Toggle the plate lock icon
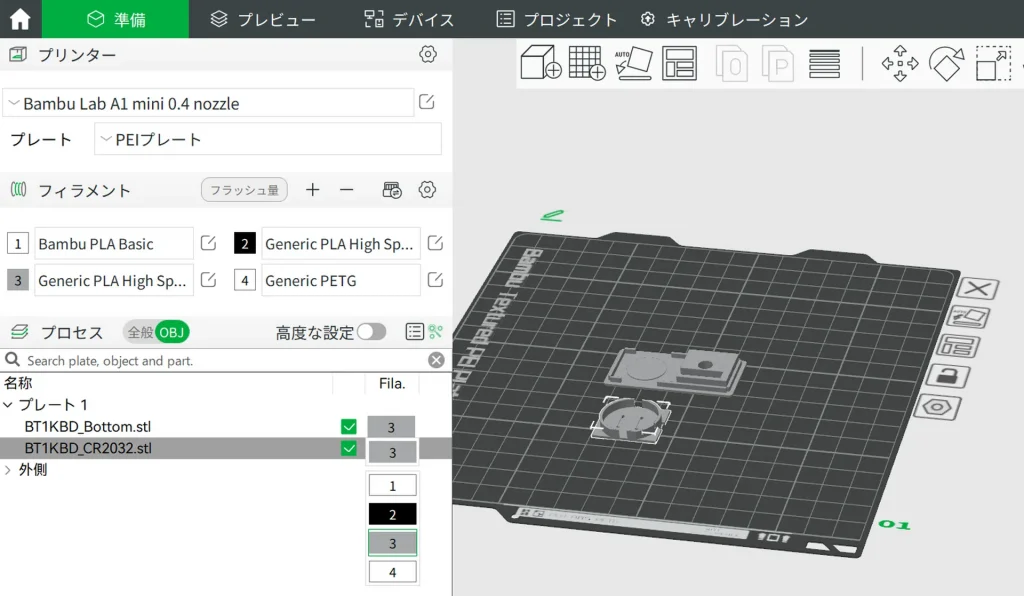The width and height of the screenshot is (1024, 596). pyautogui.click(x=948, y=377)
